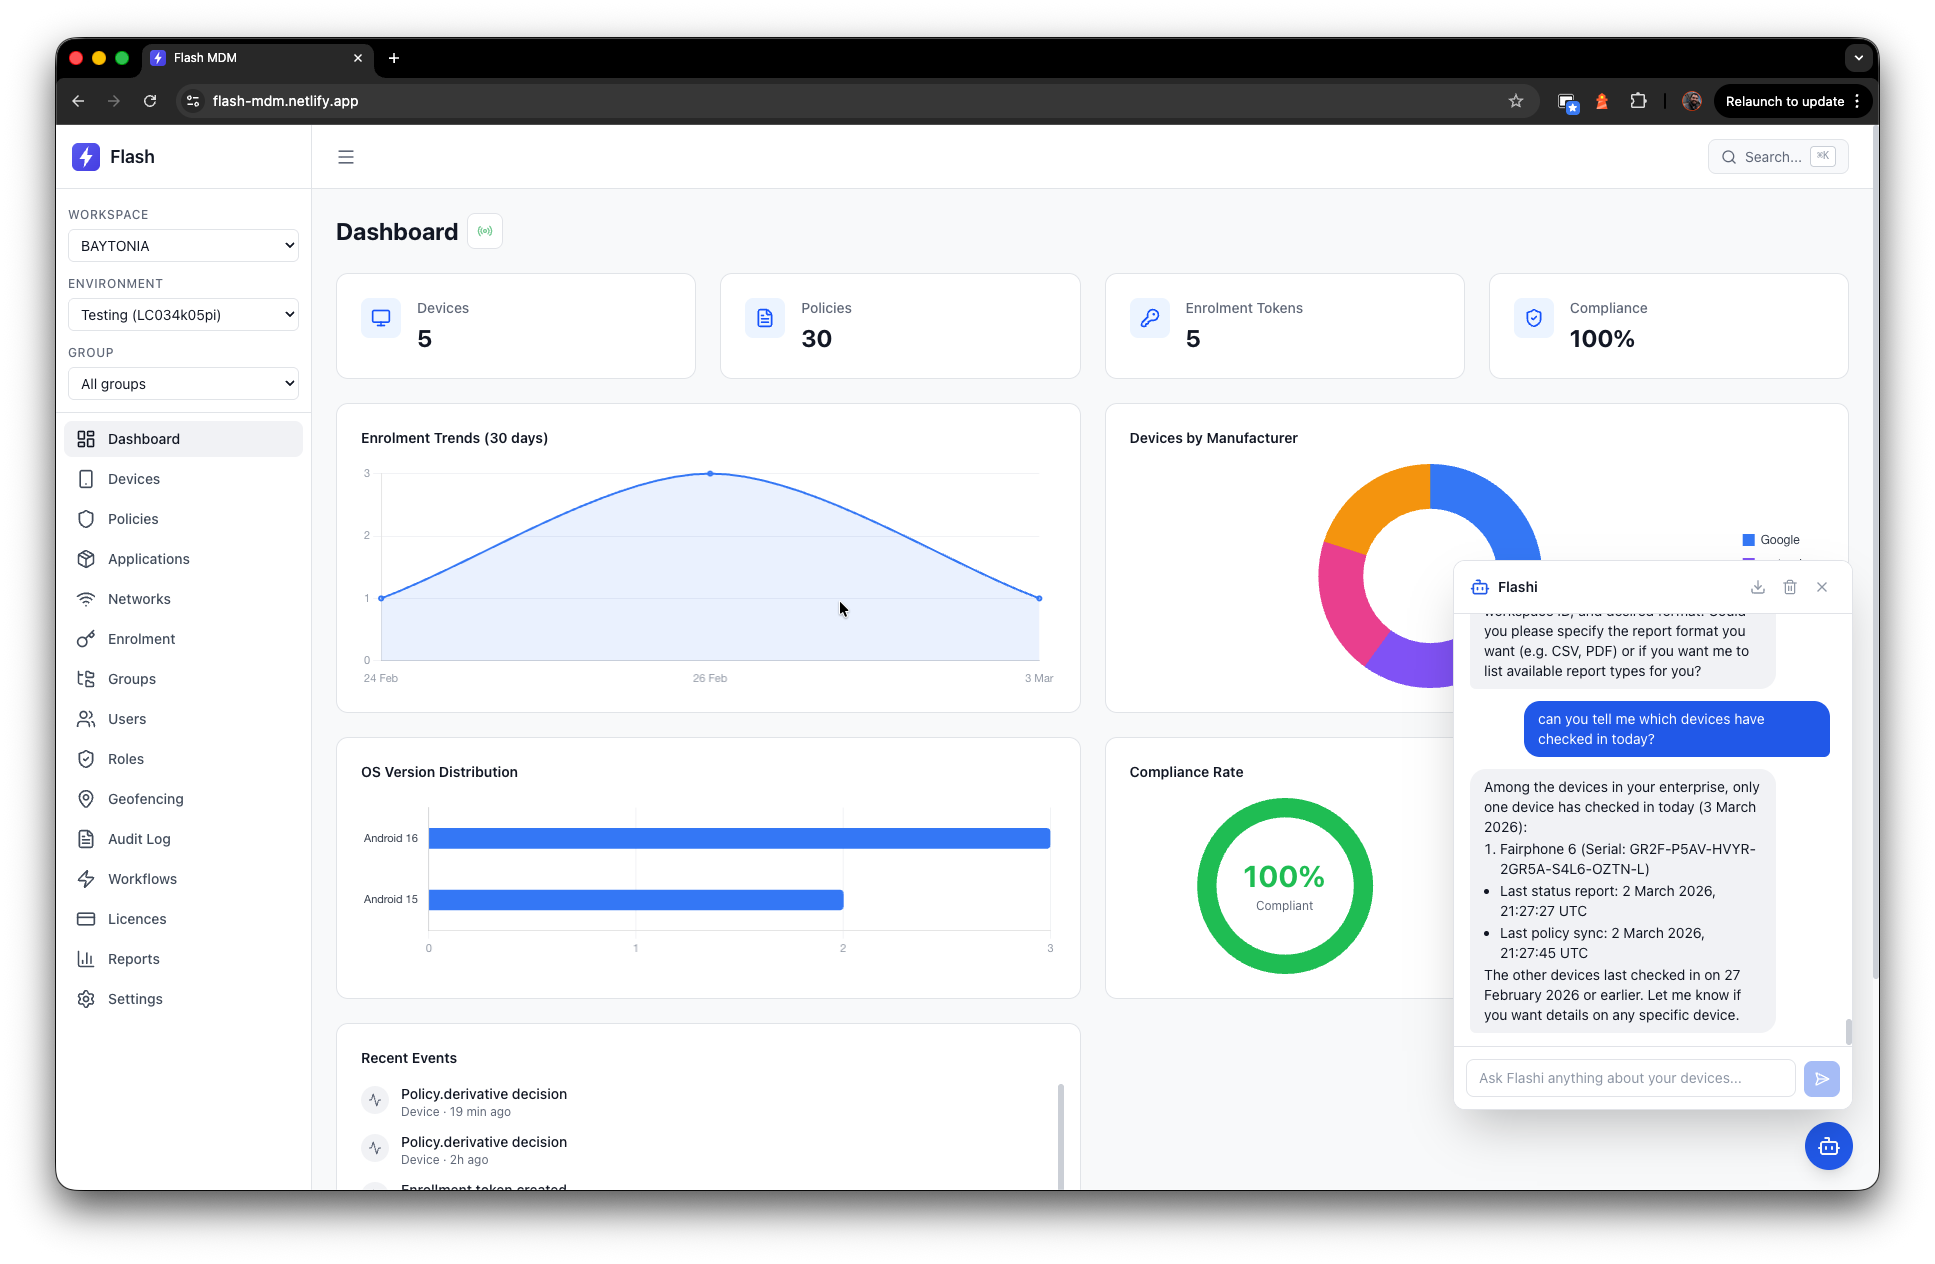Viewport: 1935px width, 1264px height.
Task: Delete Flashi chat history with trash icon
Action: coord(1790,587)
